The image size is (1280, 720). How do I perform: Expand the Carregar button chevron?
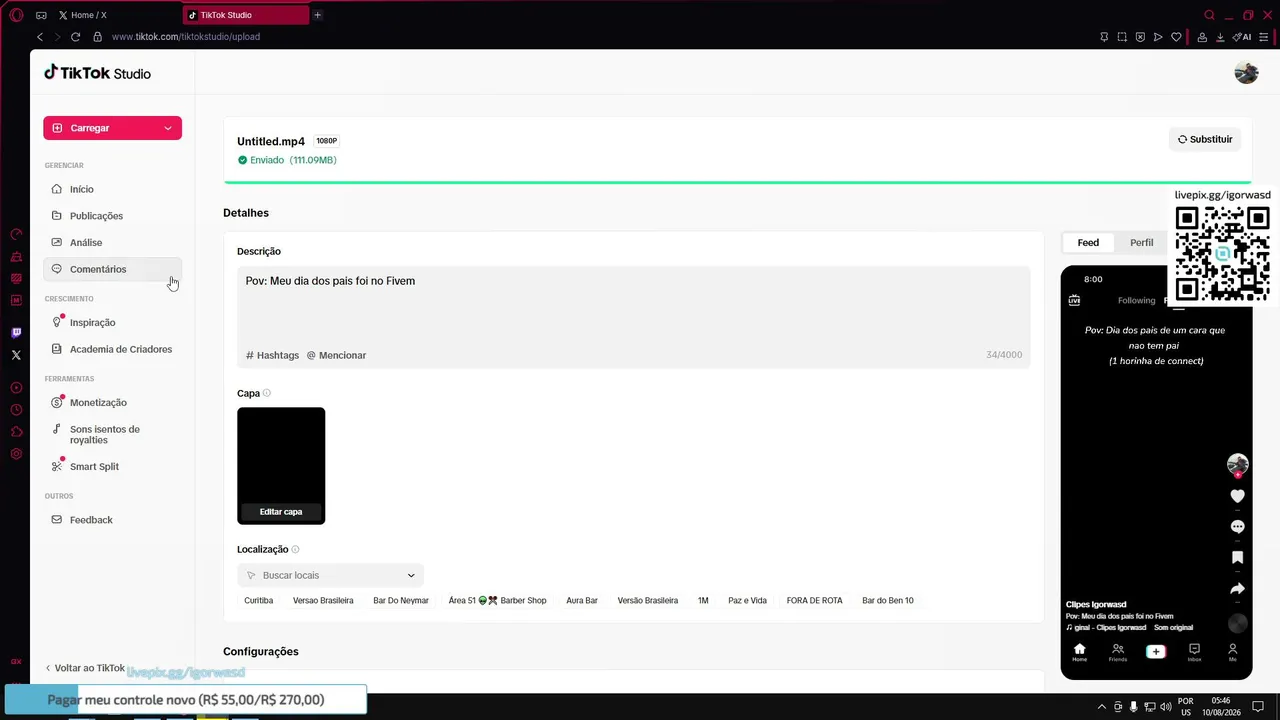tap(168, 128)
